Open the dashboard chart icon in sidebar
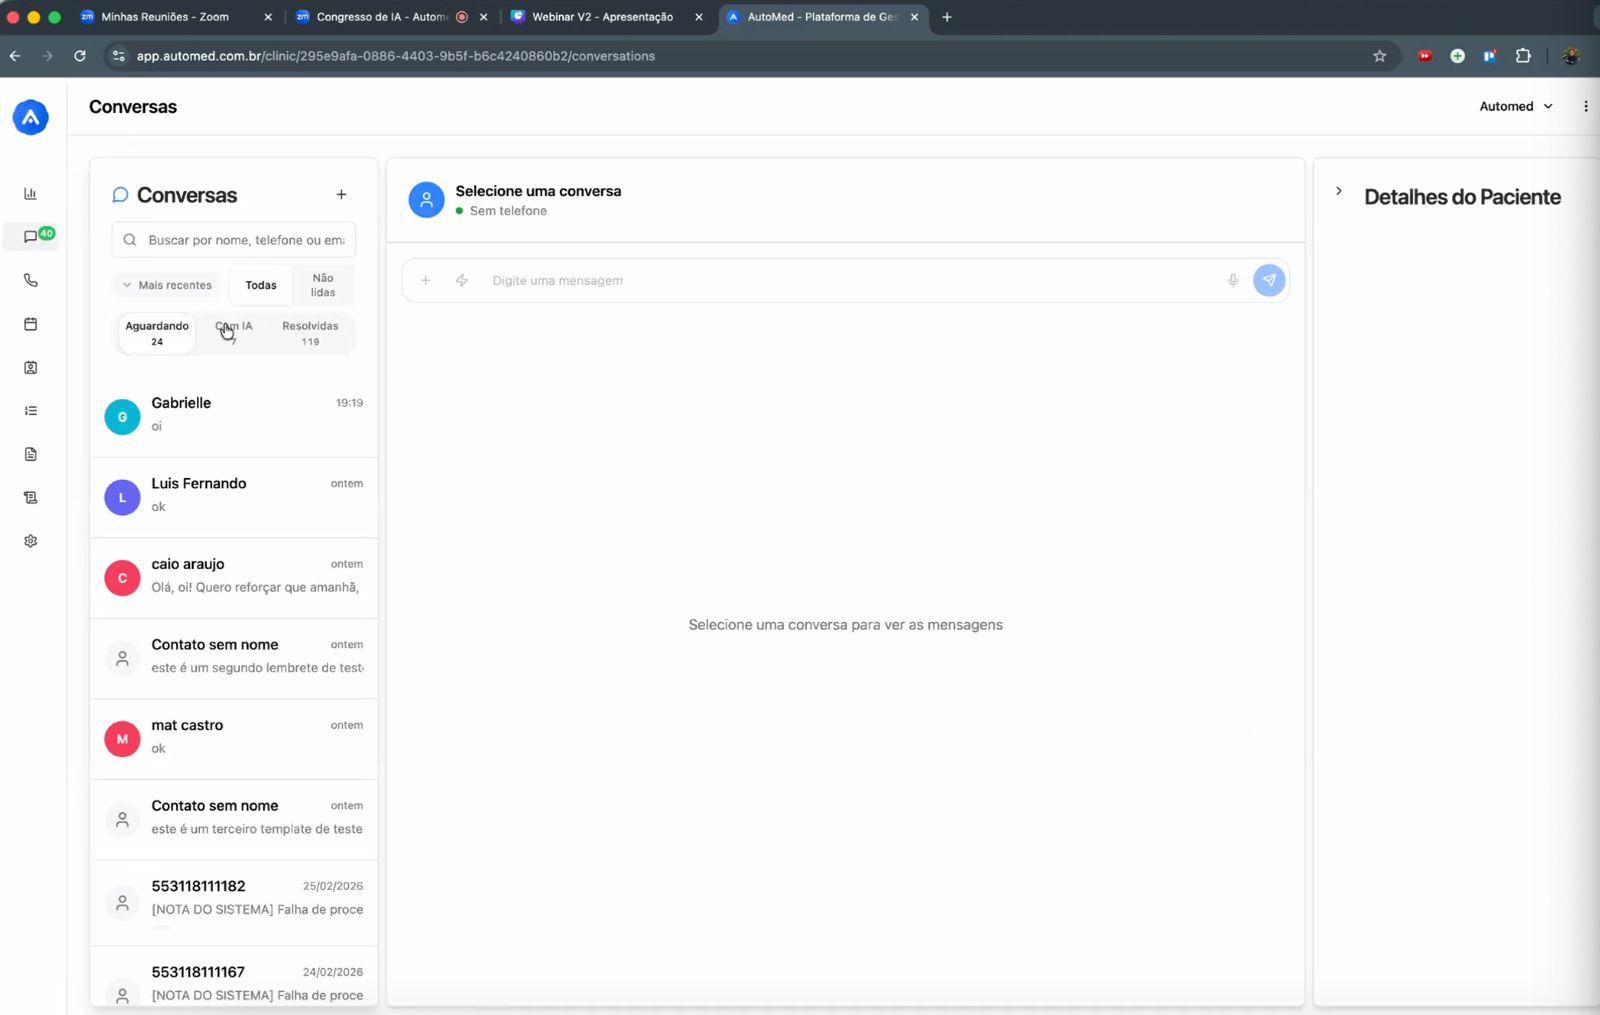This screenshot has width=1600, height=1015. click(x=30, y=193)
